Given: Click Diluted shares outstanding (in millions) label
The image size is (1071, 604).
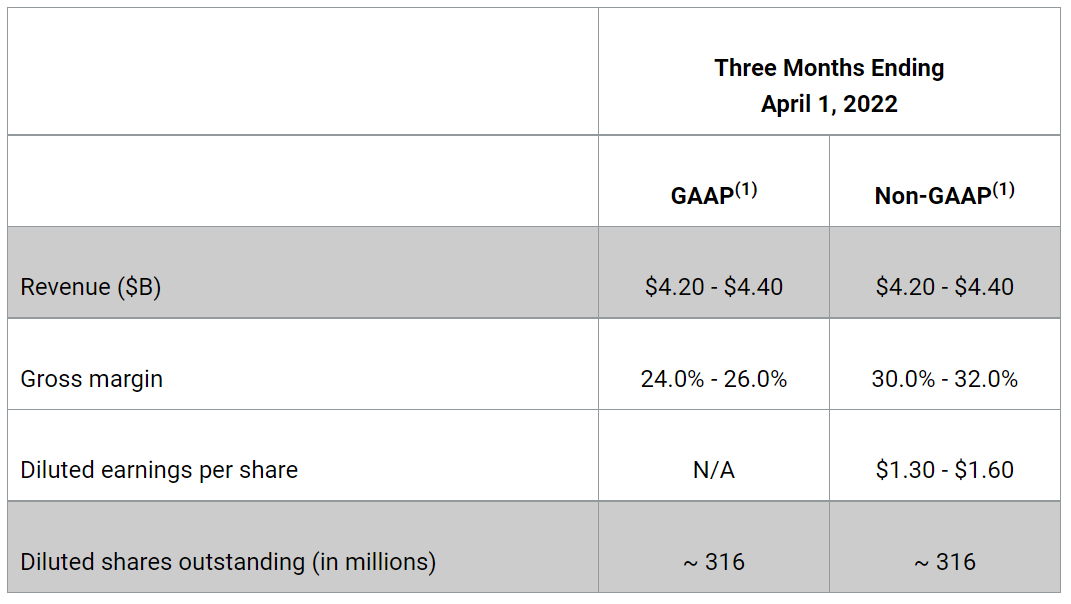Looking at the screenshot, I should [228, 562].
